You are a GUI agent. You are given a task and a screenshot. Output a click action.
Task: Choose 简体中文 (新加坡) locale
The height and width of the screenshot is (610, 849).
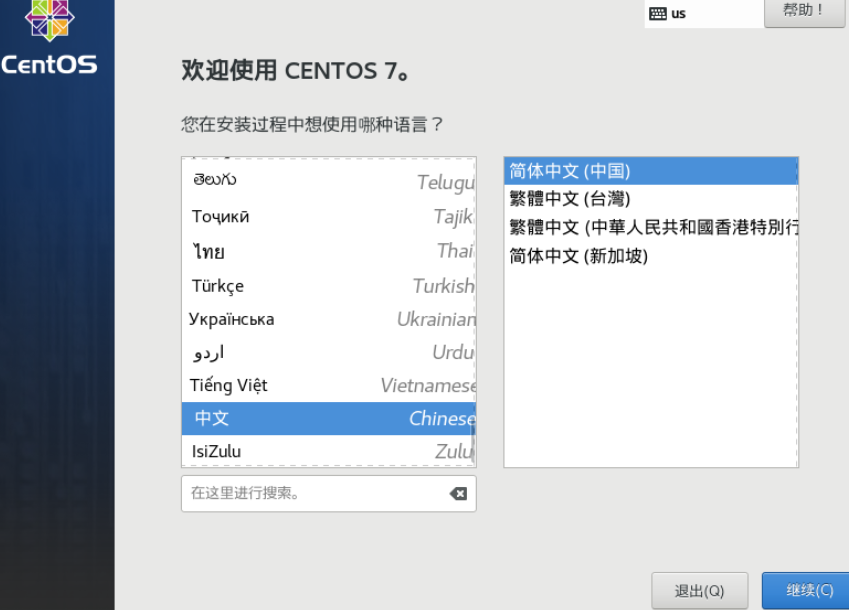(x=651, y=255)
